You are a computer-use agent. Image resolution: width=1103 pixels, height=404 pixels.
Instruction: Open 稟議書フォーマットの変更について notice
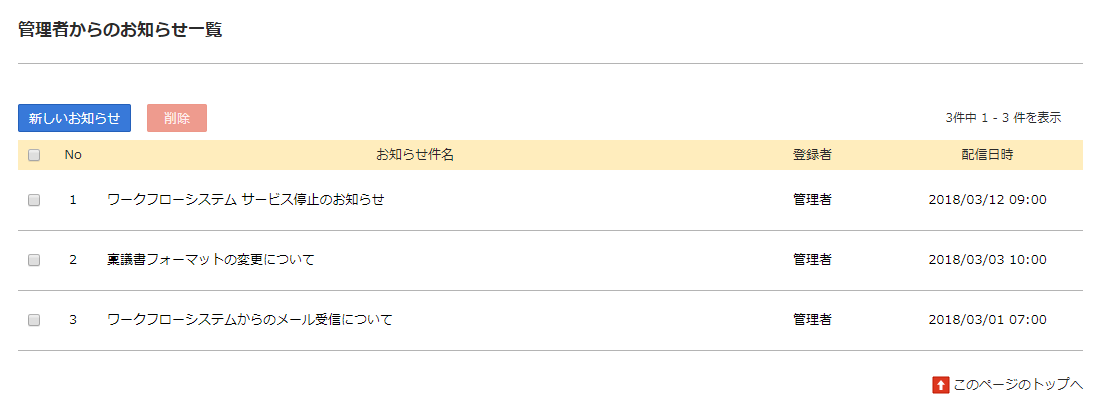tap(210, 260)
